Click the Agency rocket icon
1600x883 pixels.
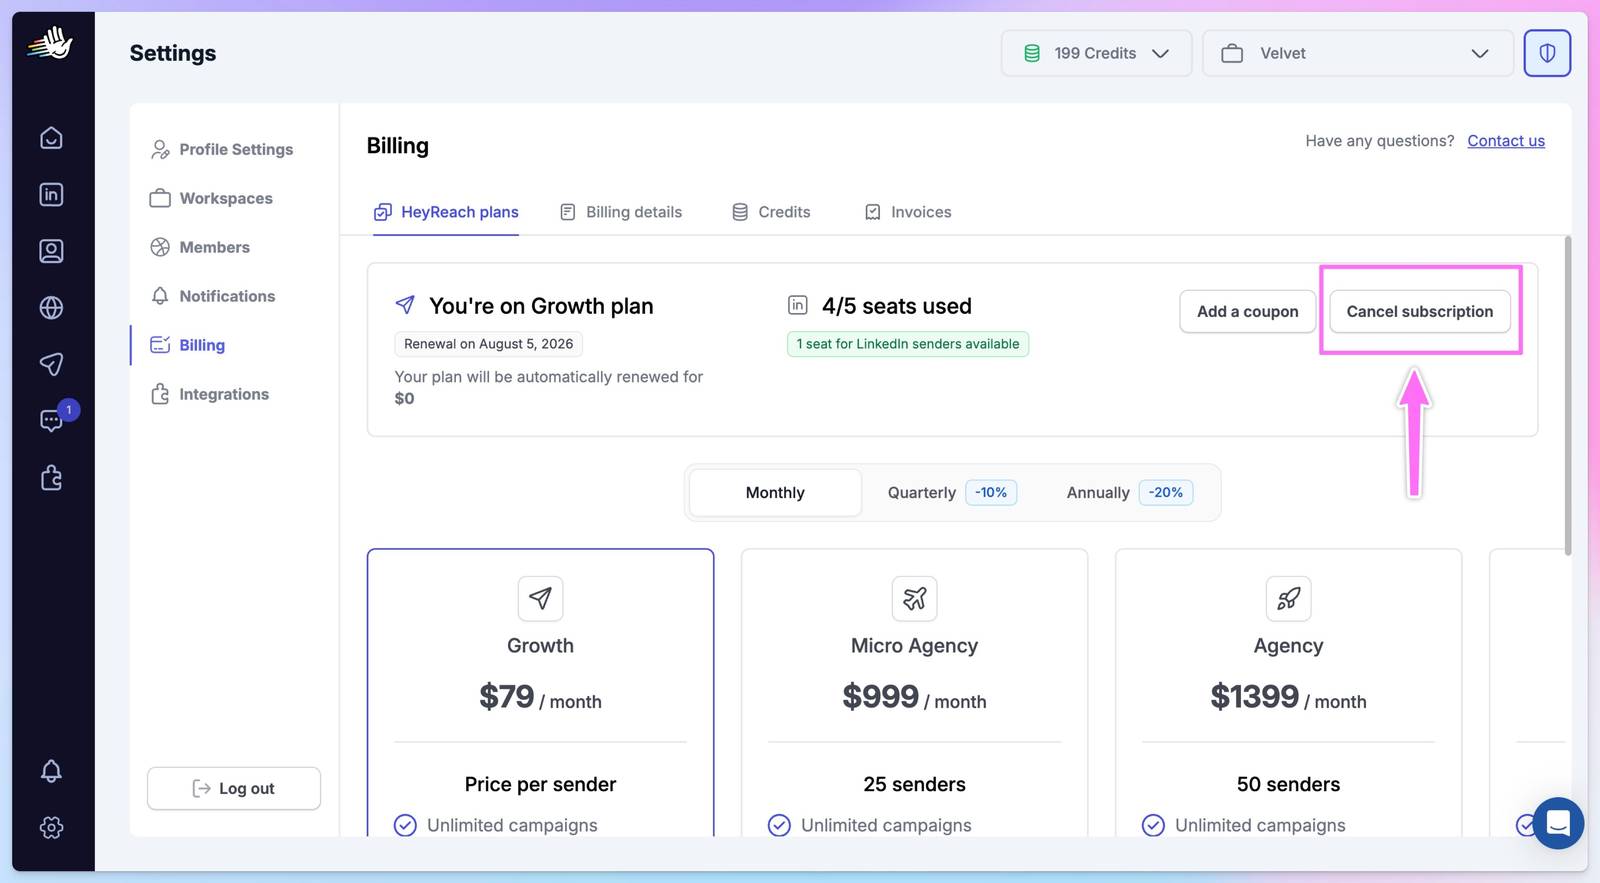(x=1288, y=598)
